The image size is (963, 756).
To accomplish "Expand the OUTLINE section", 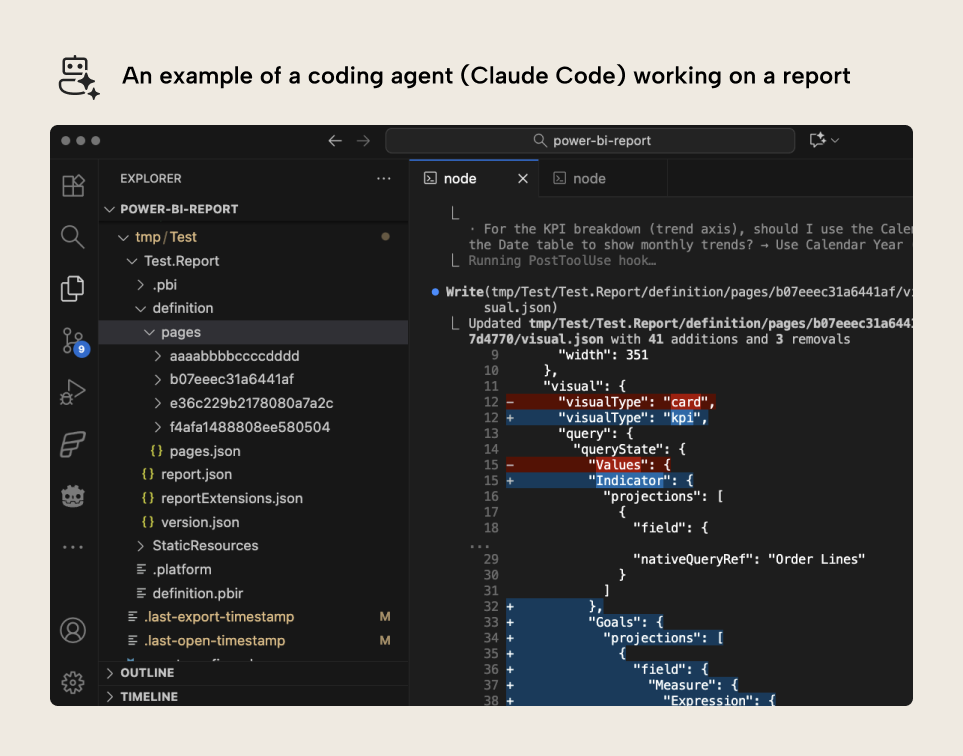I will click(254, 673).
